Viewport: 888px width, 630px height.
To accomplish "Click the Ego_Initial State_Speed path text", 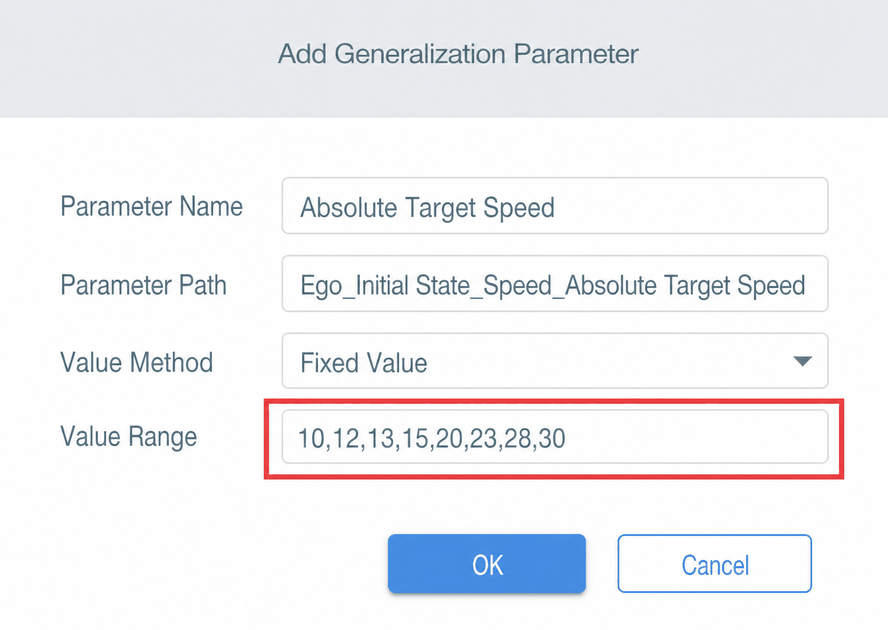I will 426,285.
